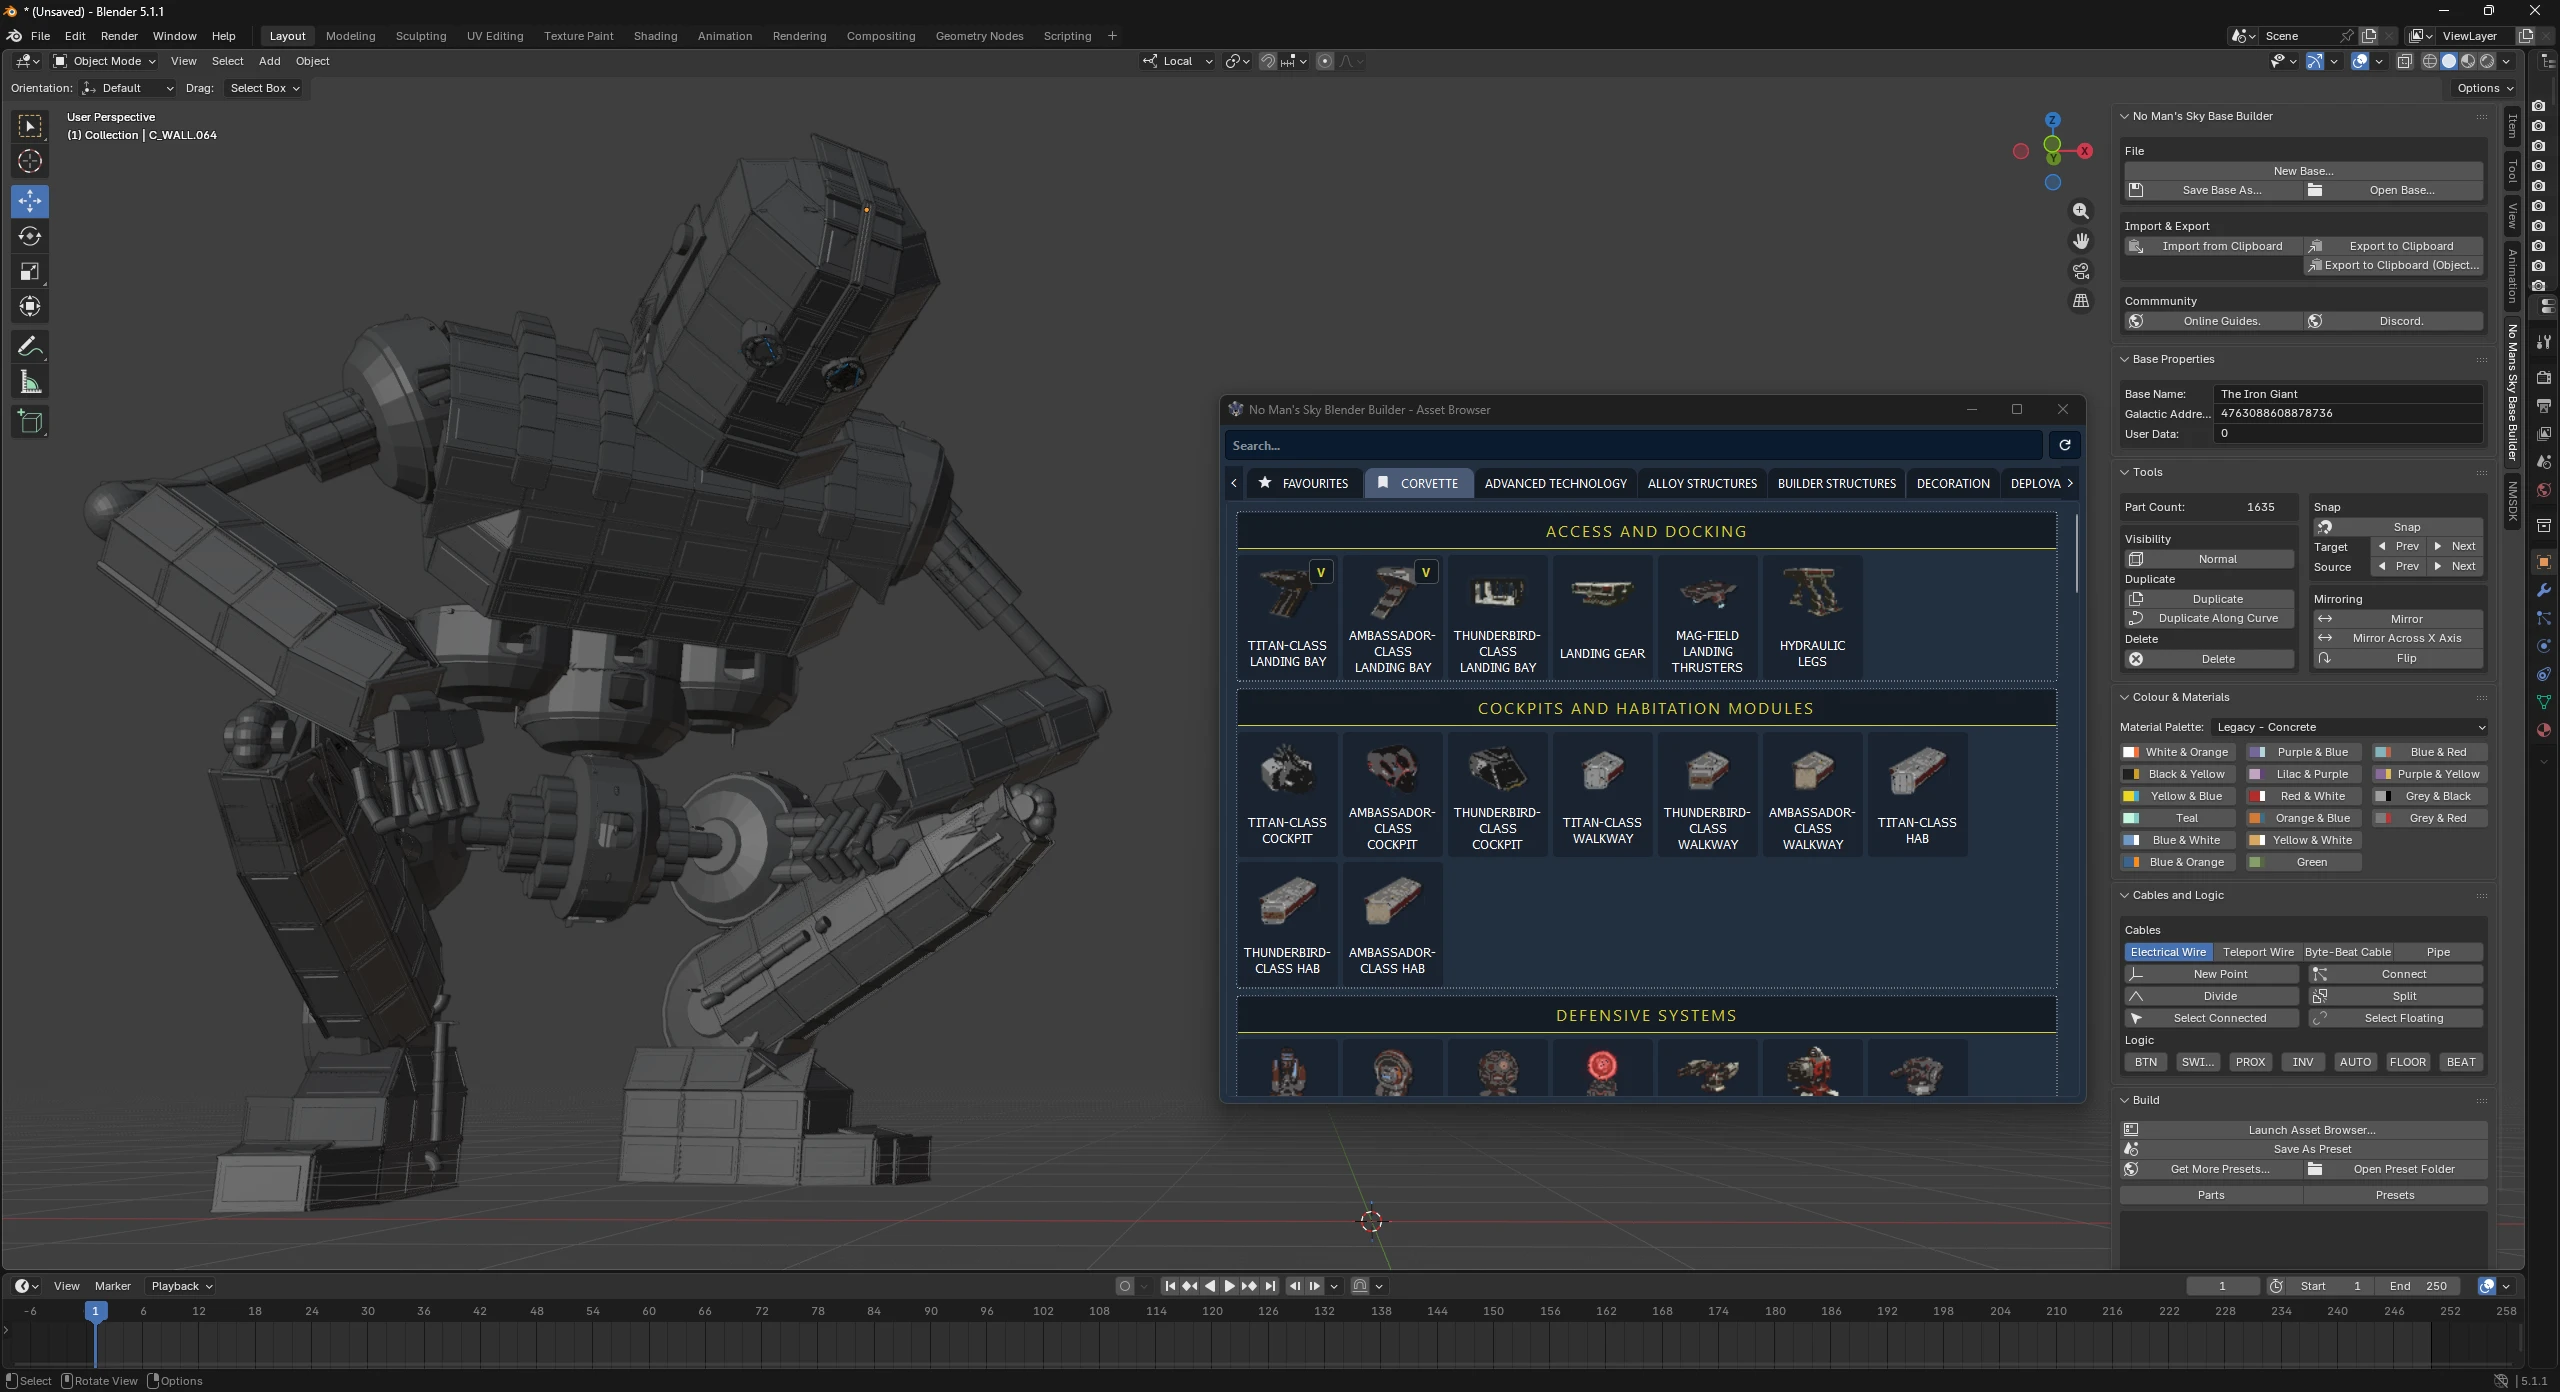
Task: Click Launch Asset Browser button
Action: coord(2303,1130)
